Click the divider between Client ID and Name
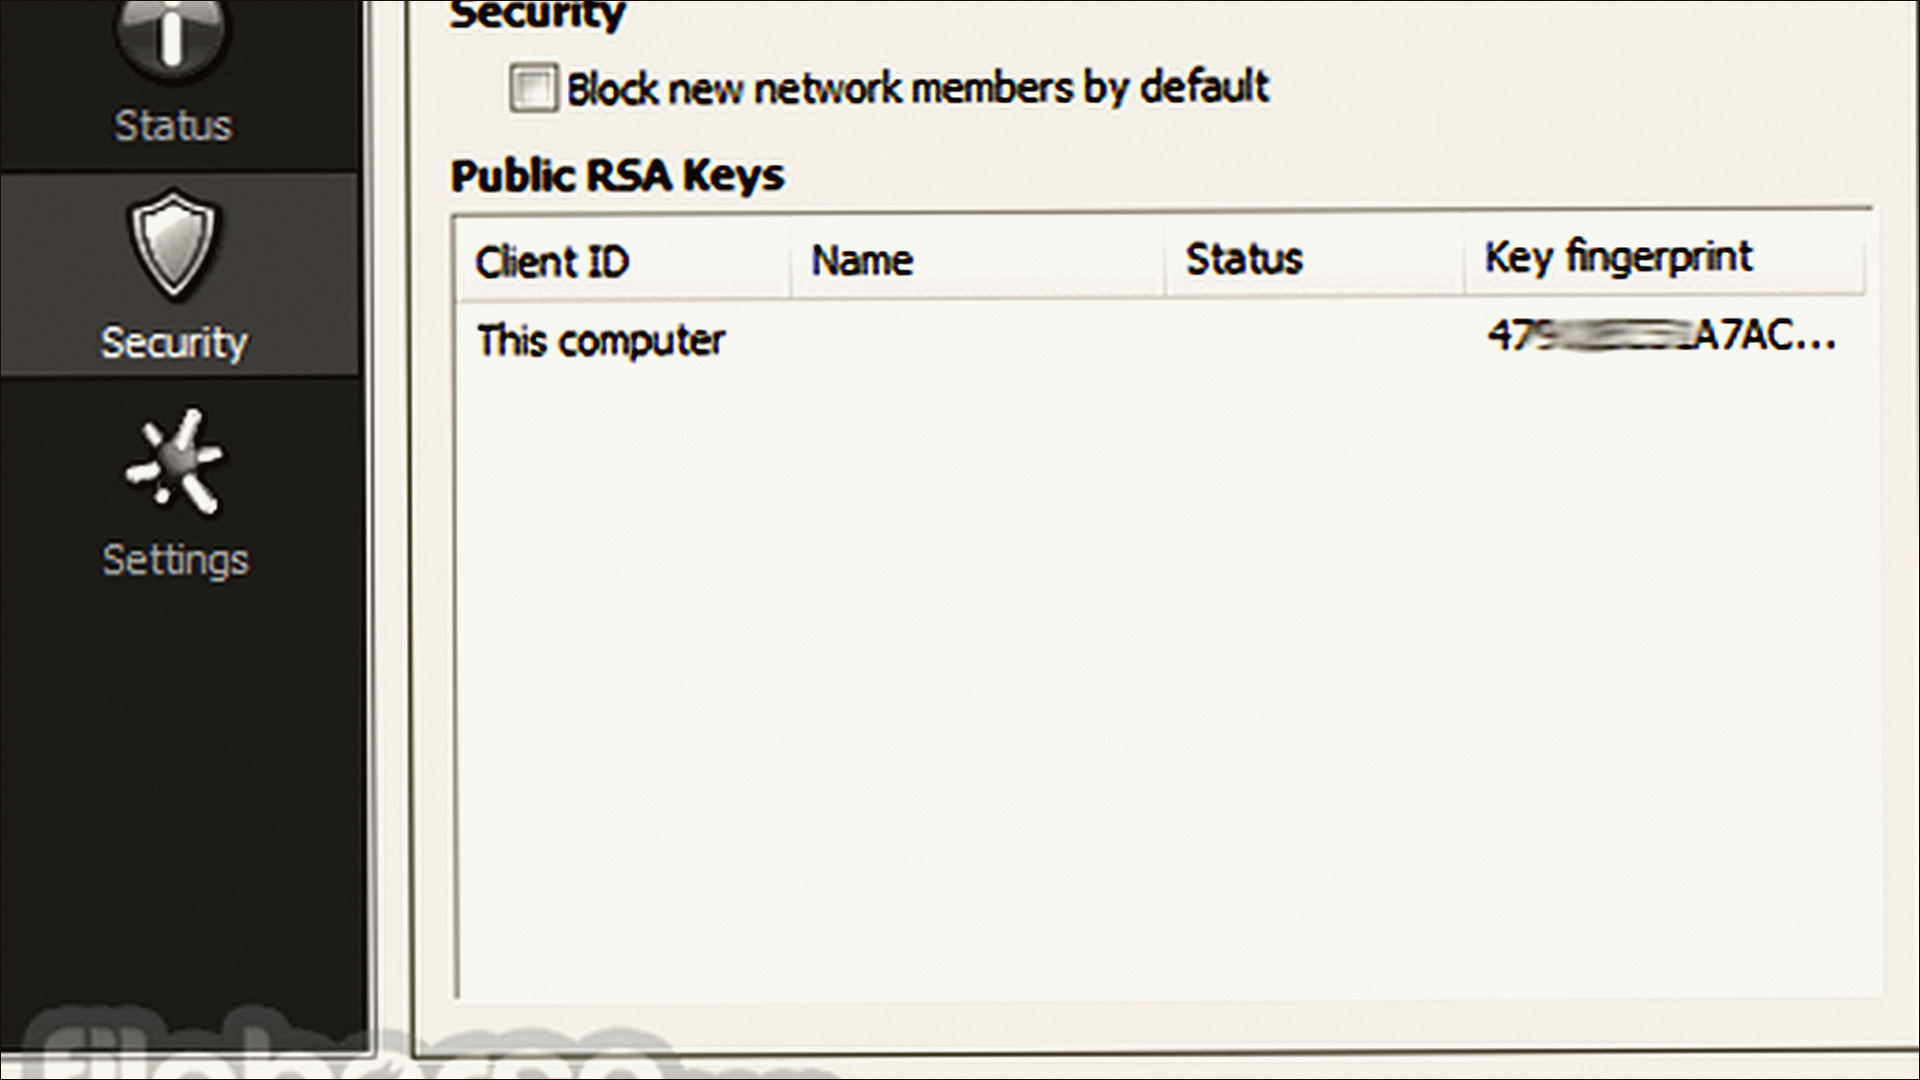The height and width of the screenshot is (1080, 1920). click(791, 261)
